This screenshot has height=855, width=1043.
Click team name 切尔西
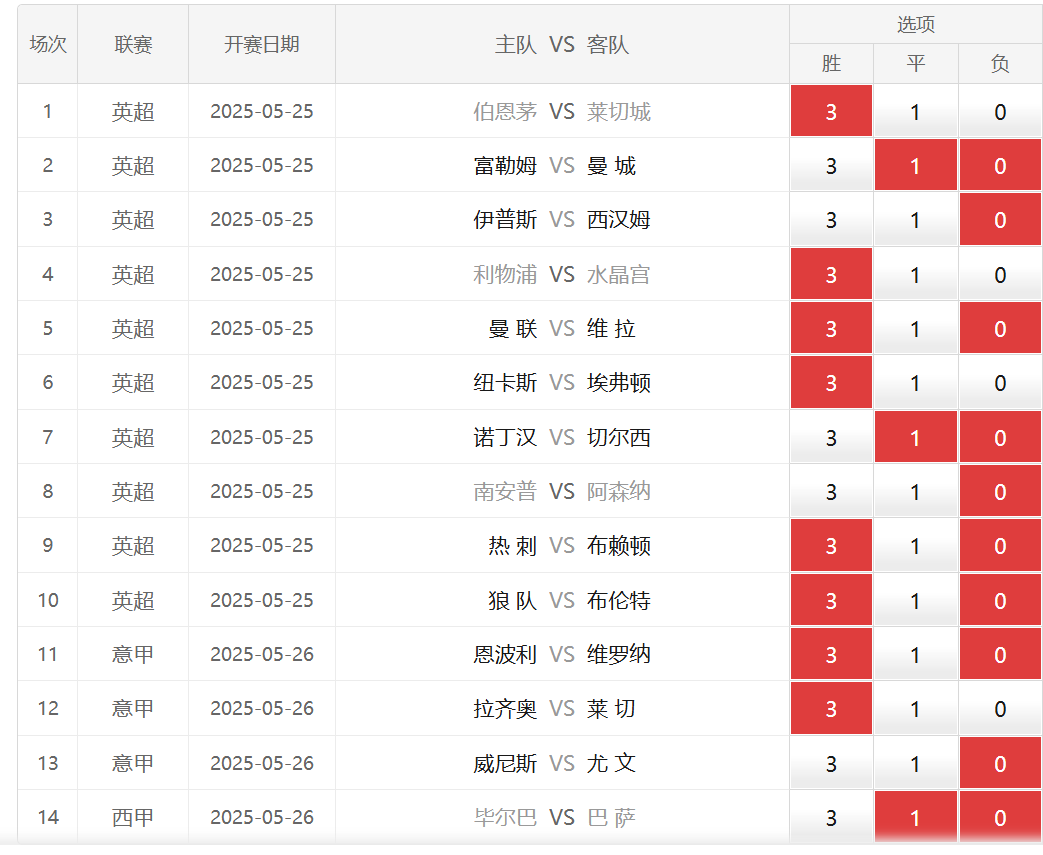[619, 437]
